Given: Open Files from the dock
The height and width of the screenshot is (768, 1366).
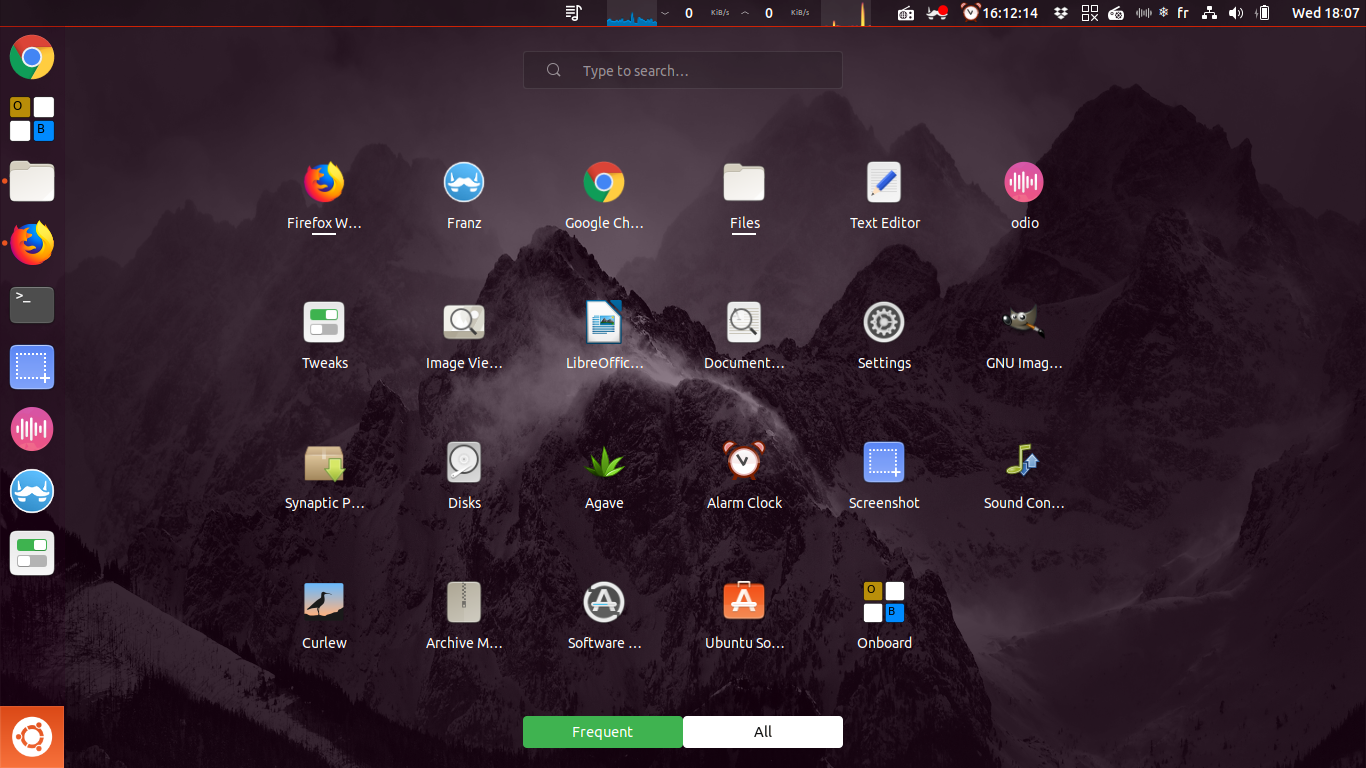Looking at the screenshot, I should 32,181.
